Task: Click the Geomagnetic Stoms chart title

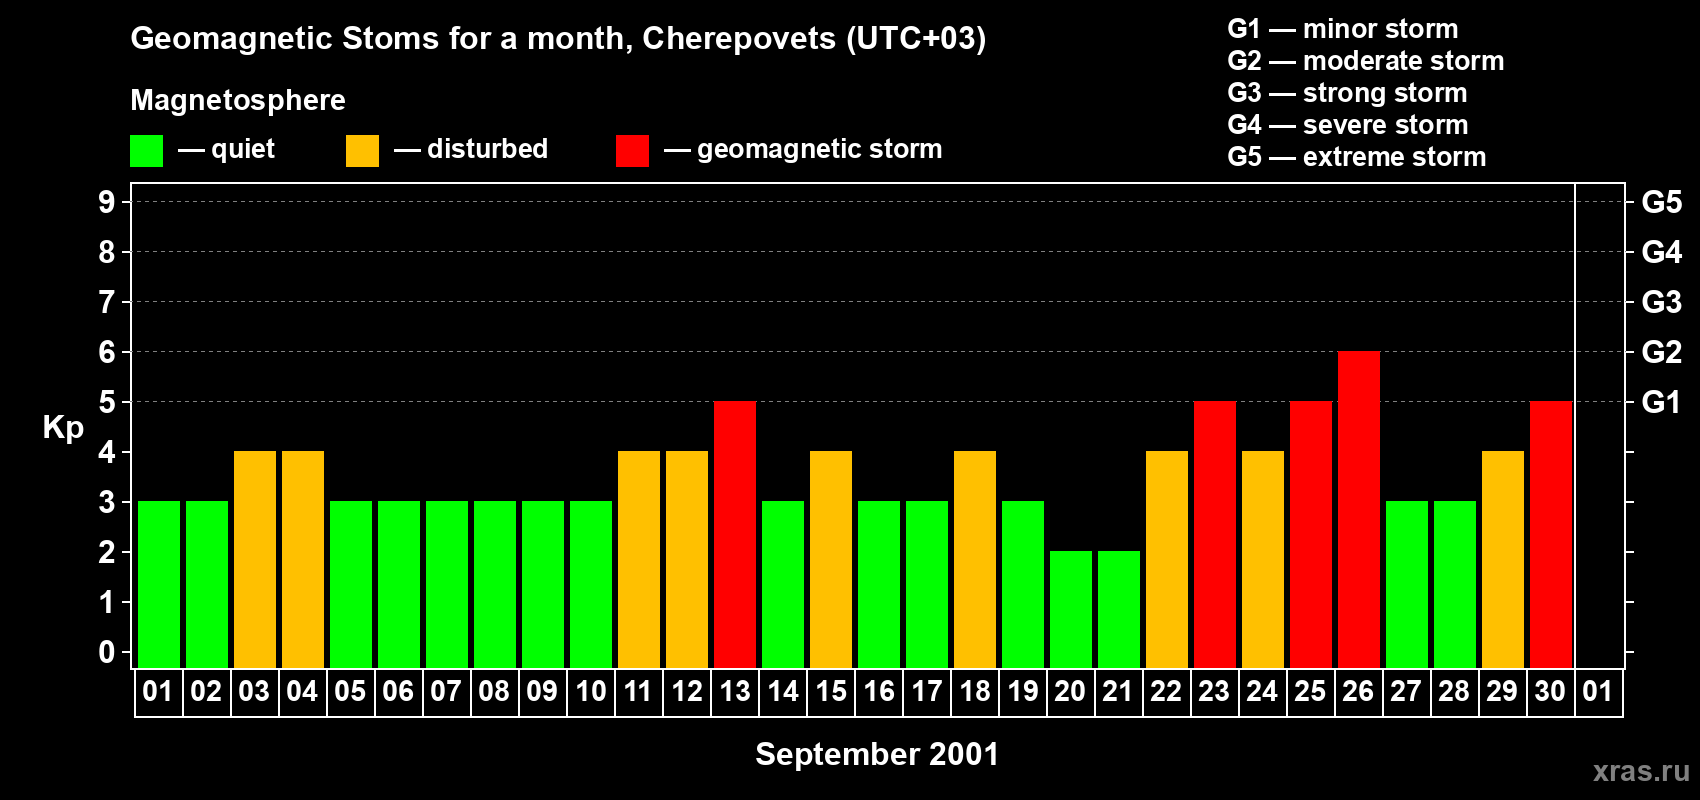Action: click(558, 38)
